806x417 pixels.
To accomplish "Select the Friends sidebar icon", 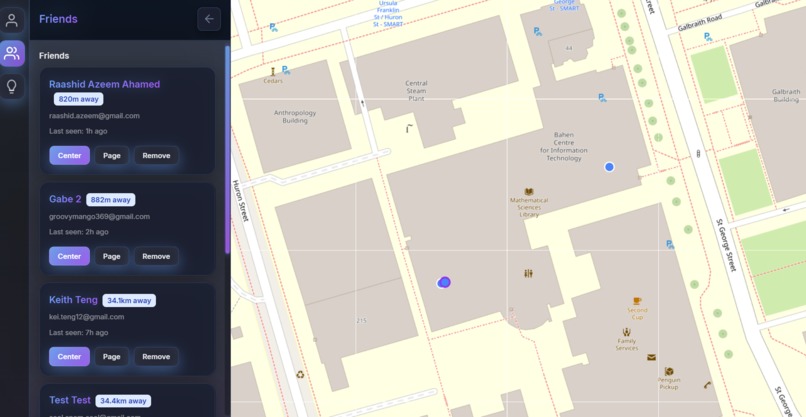I will [12, 53].
